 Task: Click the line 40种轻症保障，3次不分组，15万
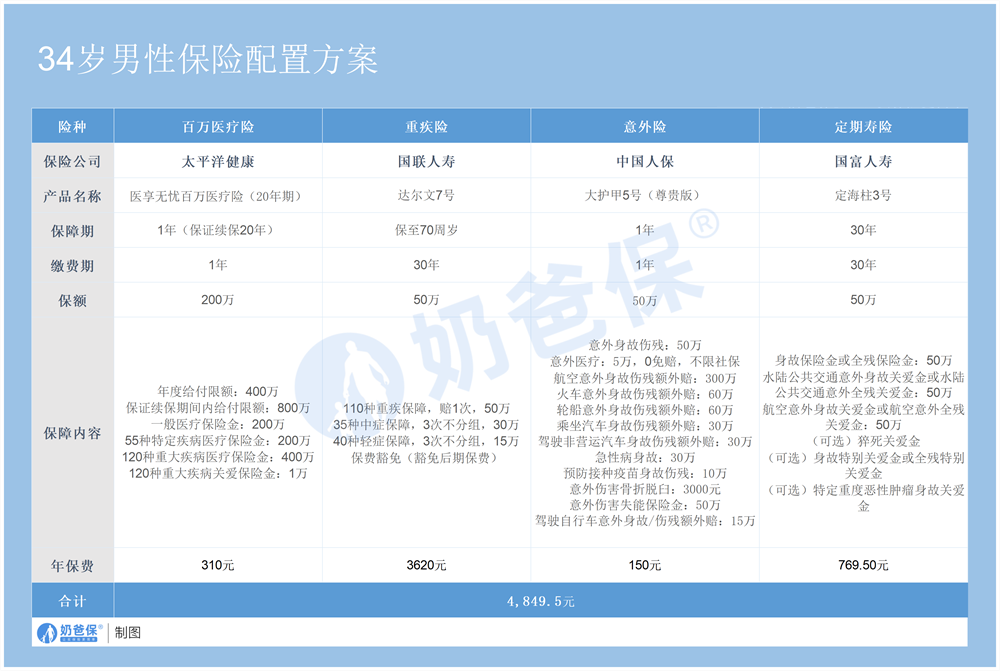pyautogui.click(x=427, y=441)
